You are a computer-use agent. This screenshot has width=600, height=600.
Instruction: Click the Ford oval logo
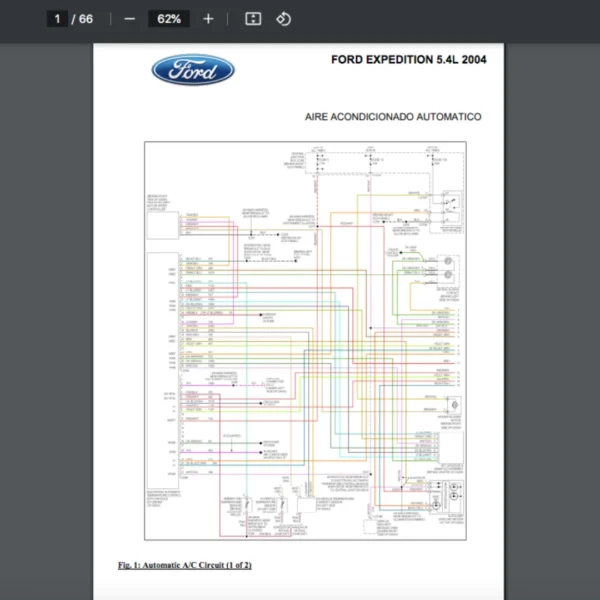click(x=193, y=70)
